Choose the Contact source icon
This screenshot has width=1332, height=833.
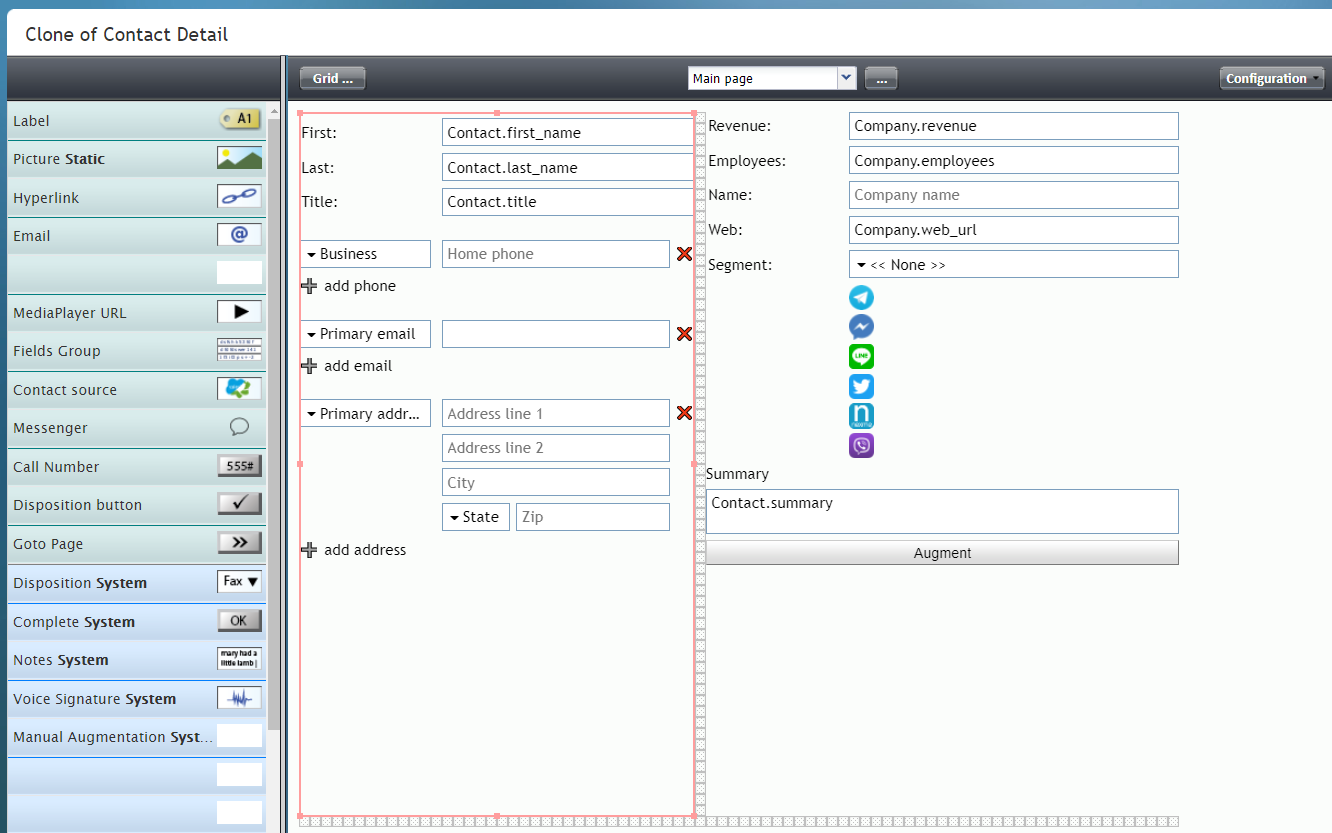tap(240, 389)
